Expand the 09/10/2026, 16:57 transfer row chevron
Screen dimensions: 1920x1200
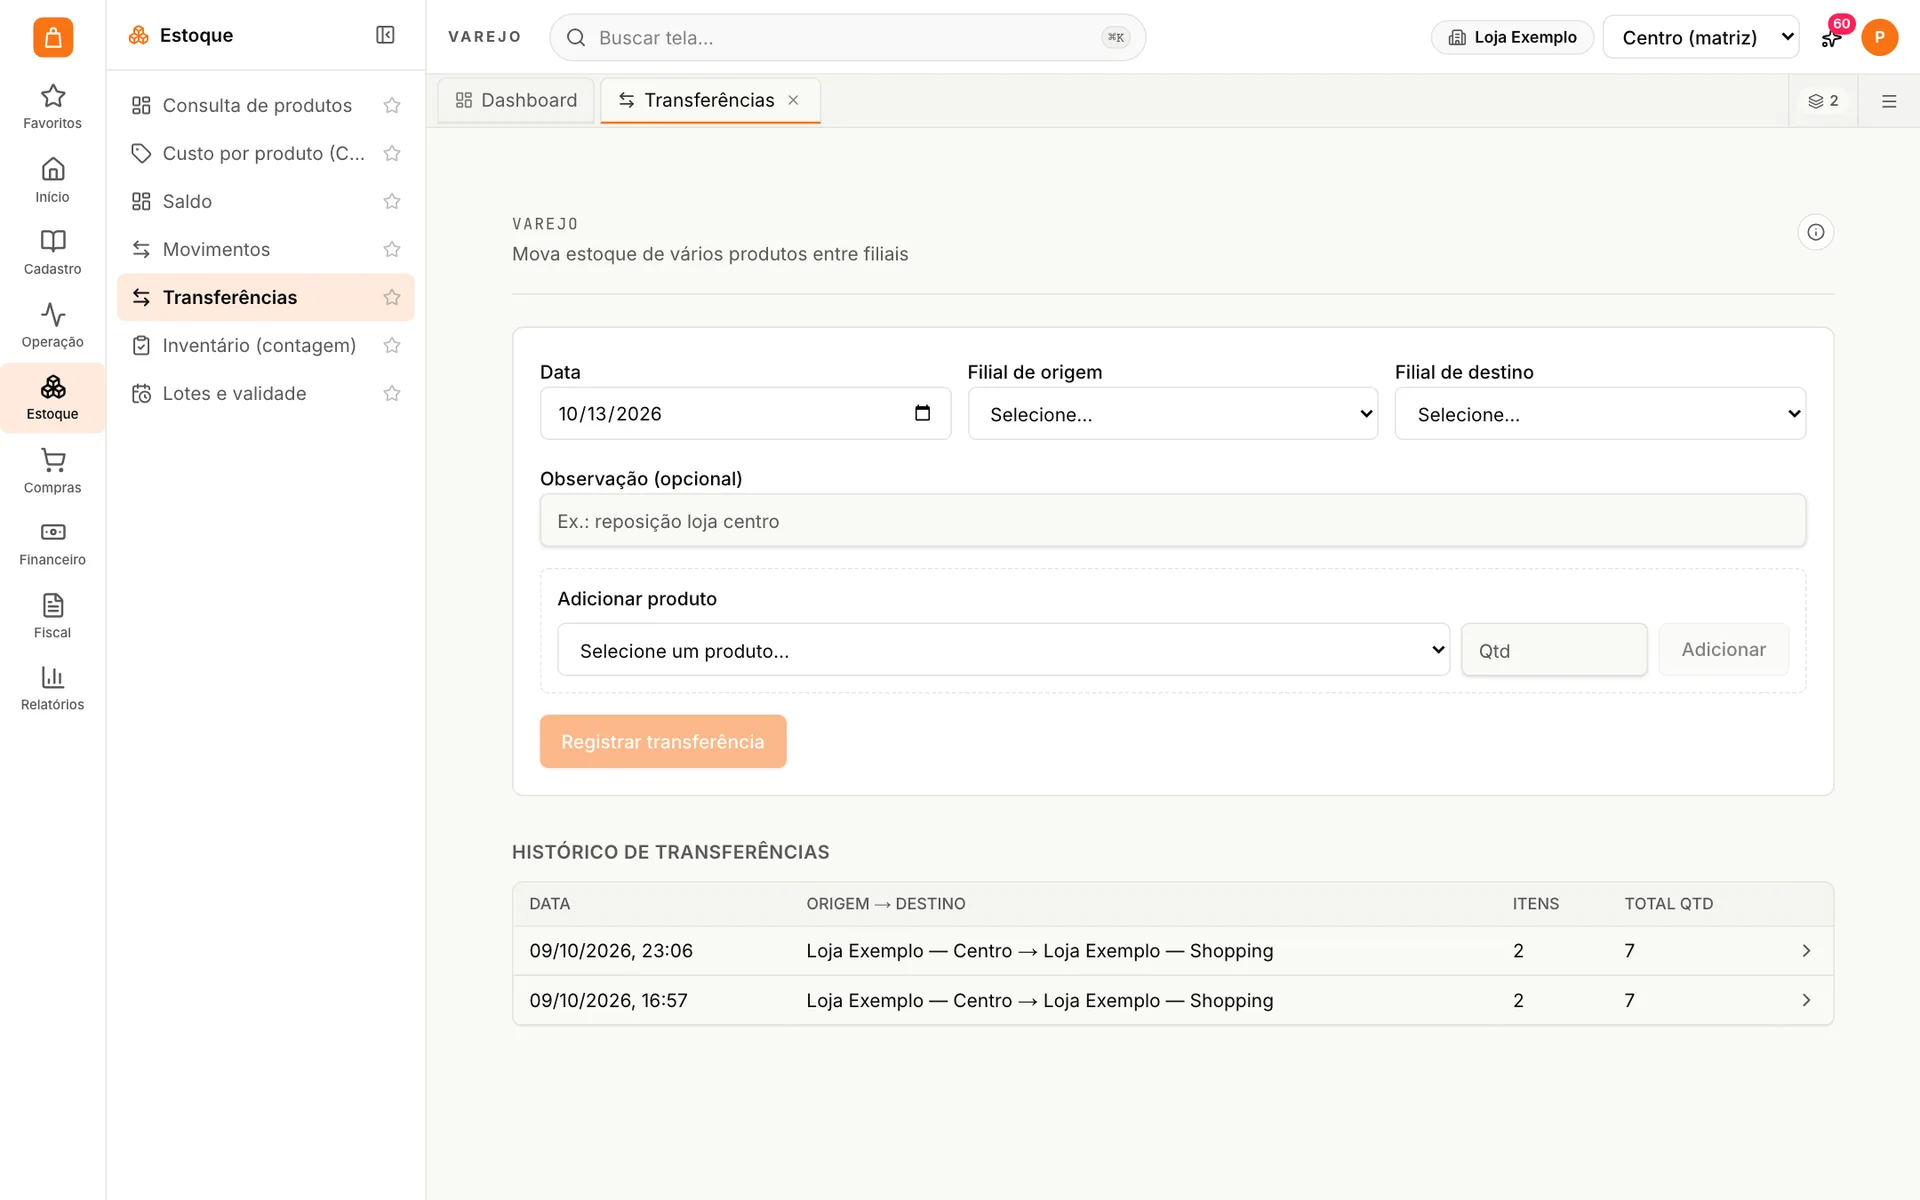tap(1806, 1000)
